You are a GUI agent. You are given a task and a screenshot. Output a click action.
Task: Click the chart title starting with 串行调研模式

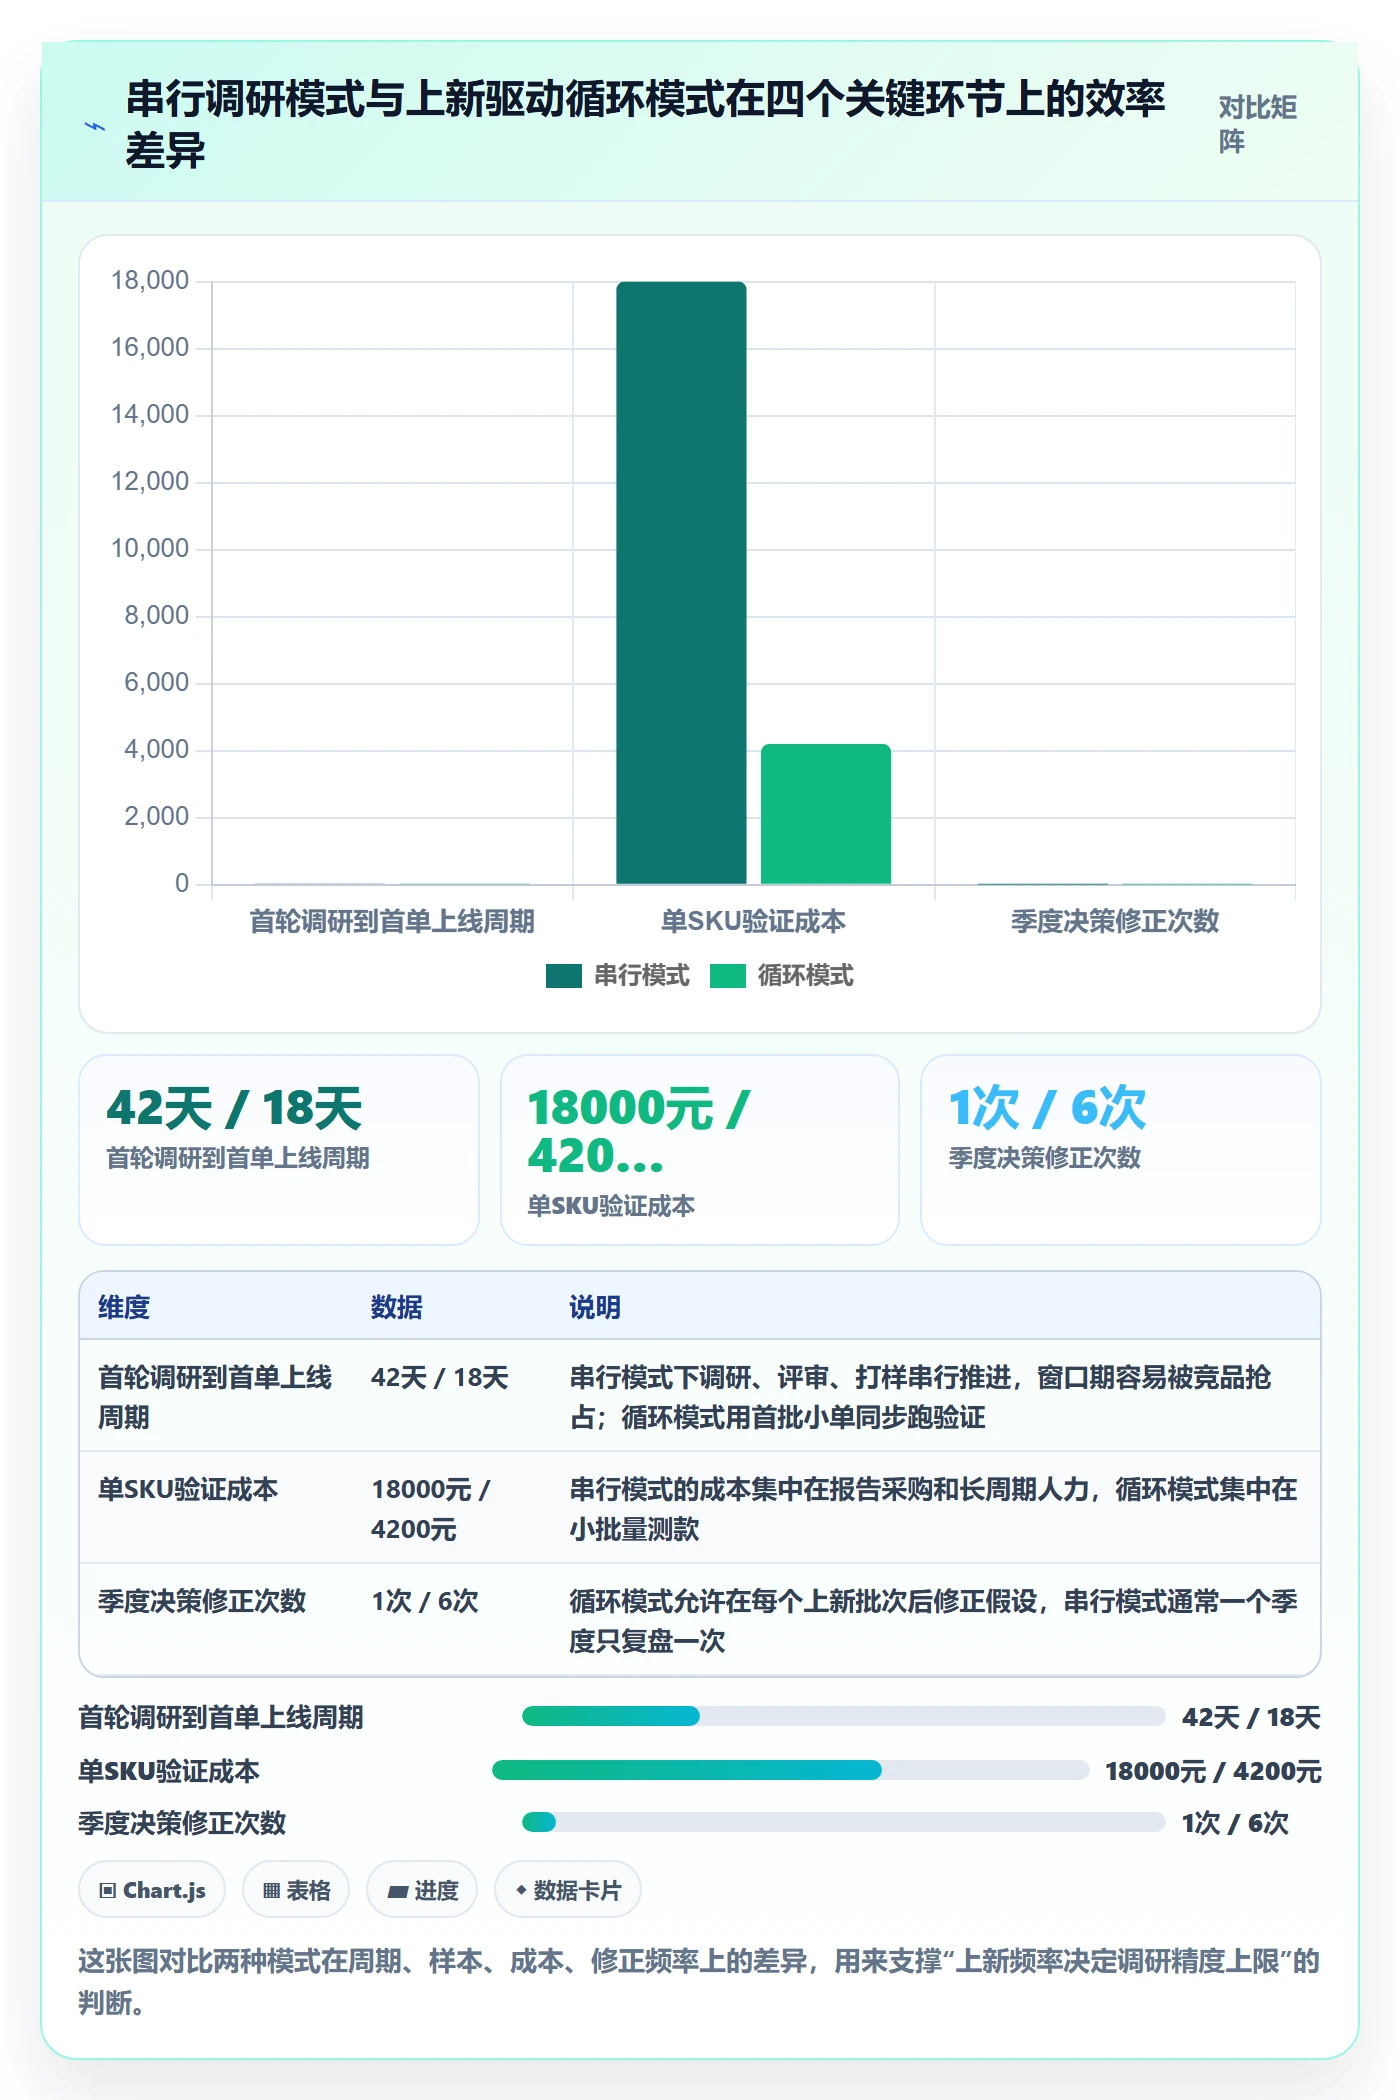[646, 124]
